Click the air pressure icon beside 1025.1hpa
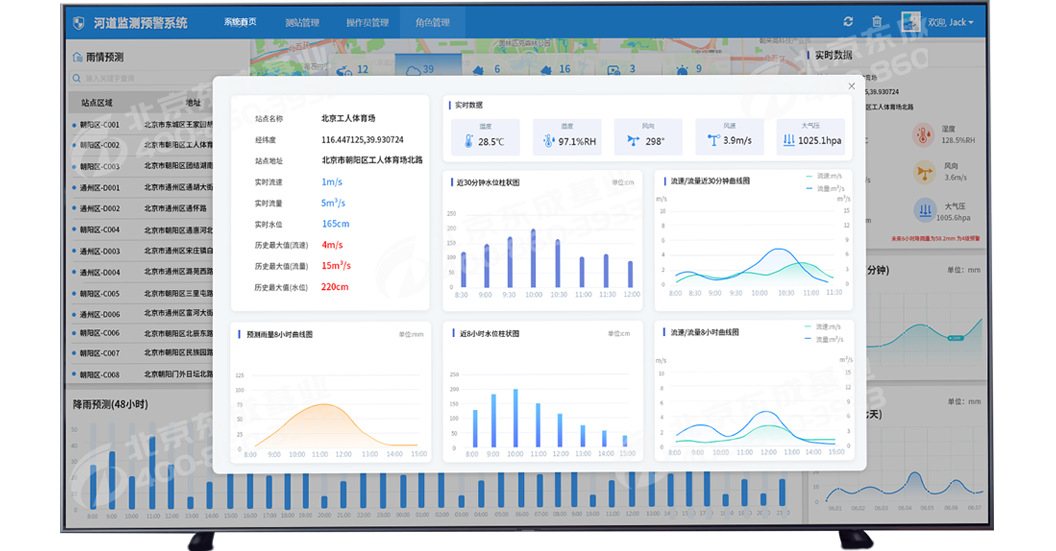The image size is (1056, 551). tap(788, 141)
